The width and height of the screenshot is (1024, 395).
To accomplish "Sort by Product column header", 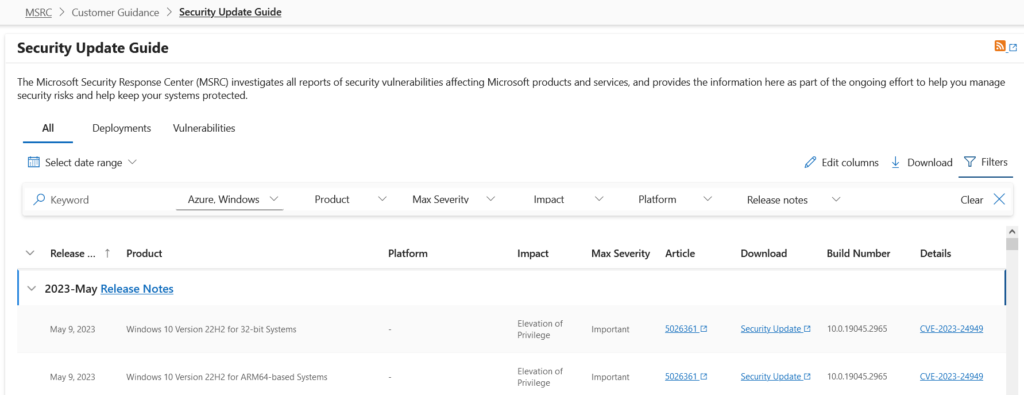I will [x=144, y=253].
